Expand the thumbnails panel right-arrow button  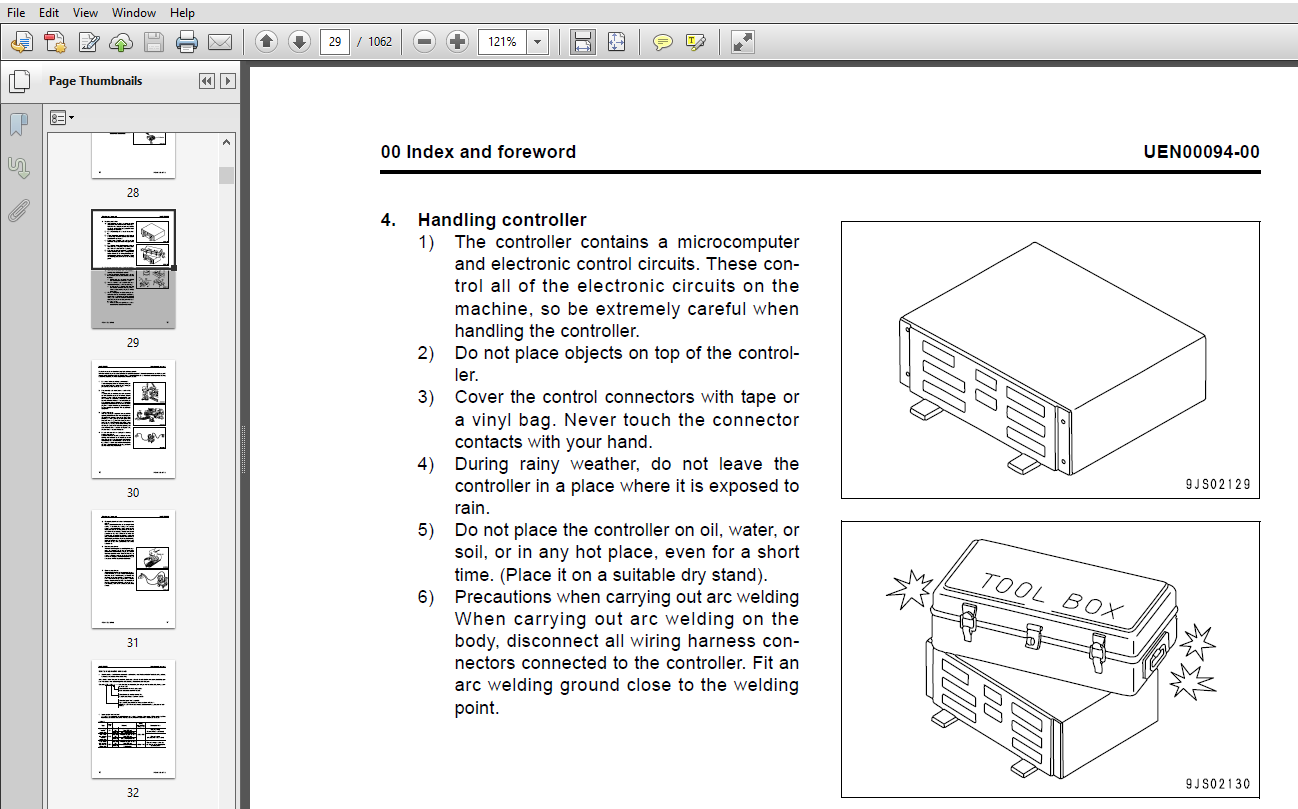(x=228, y=81)
